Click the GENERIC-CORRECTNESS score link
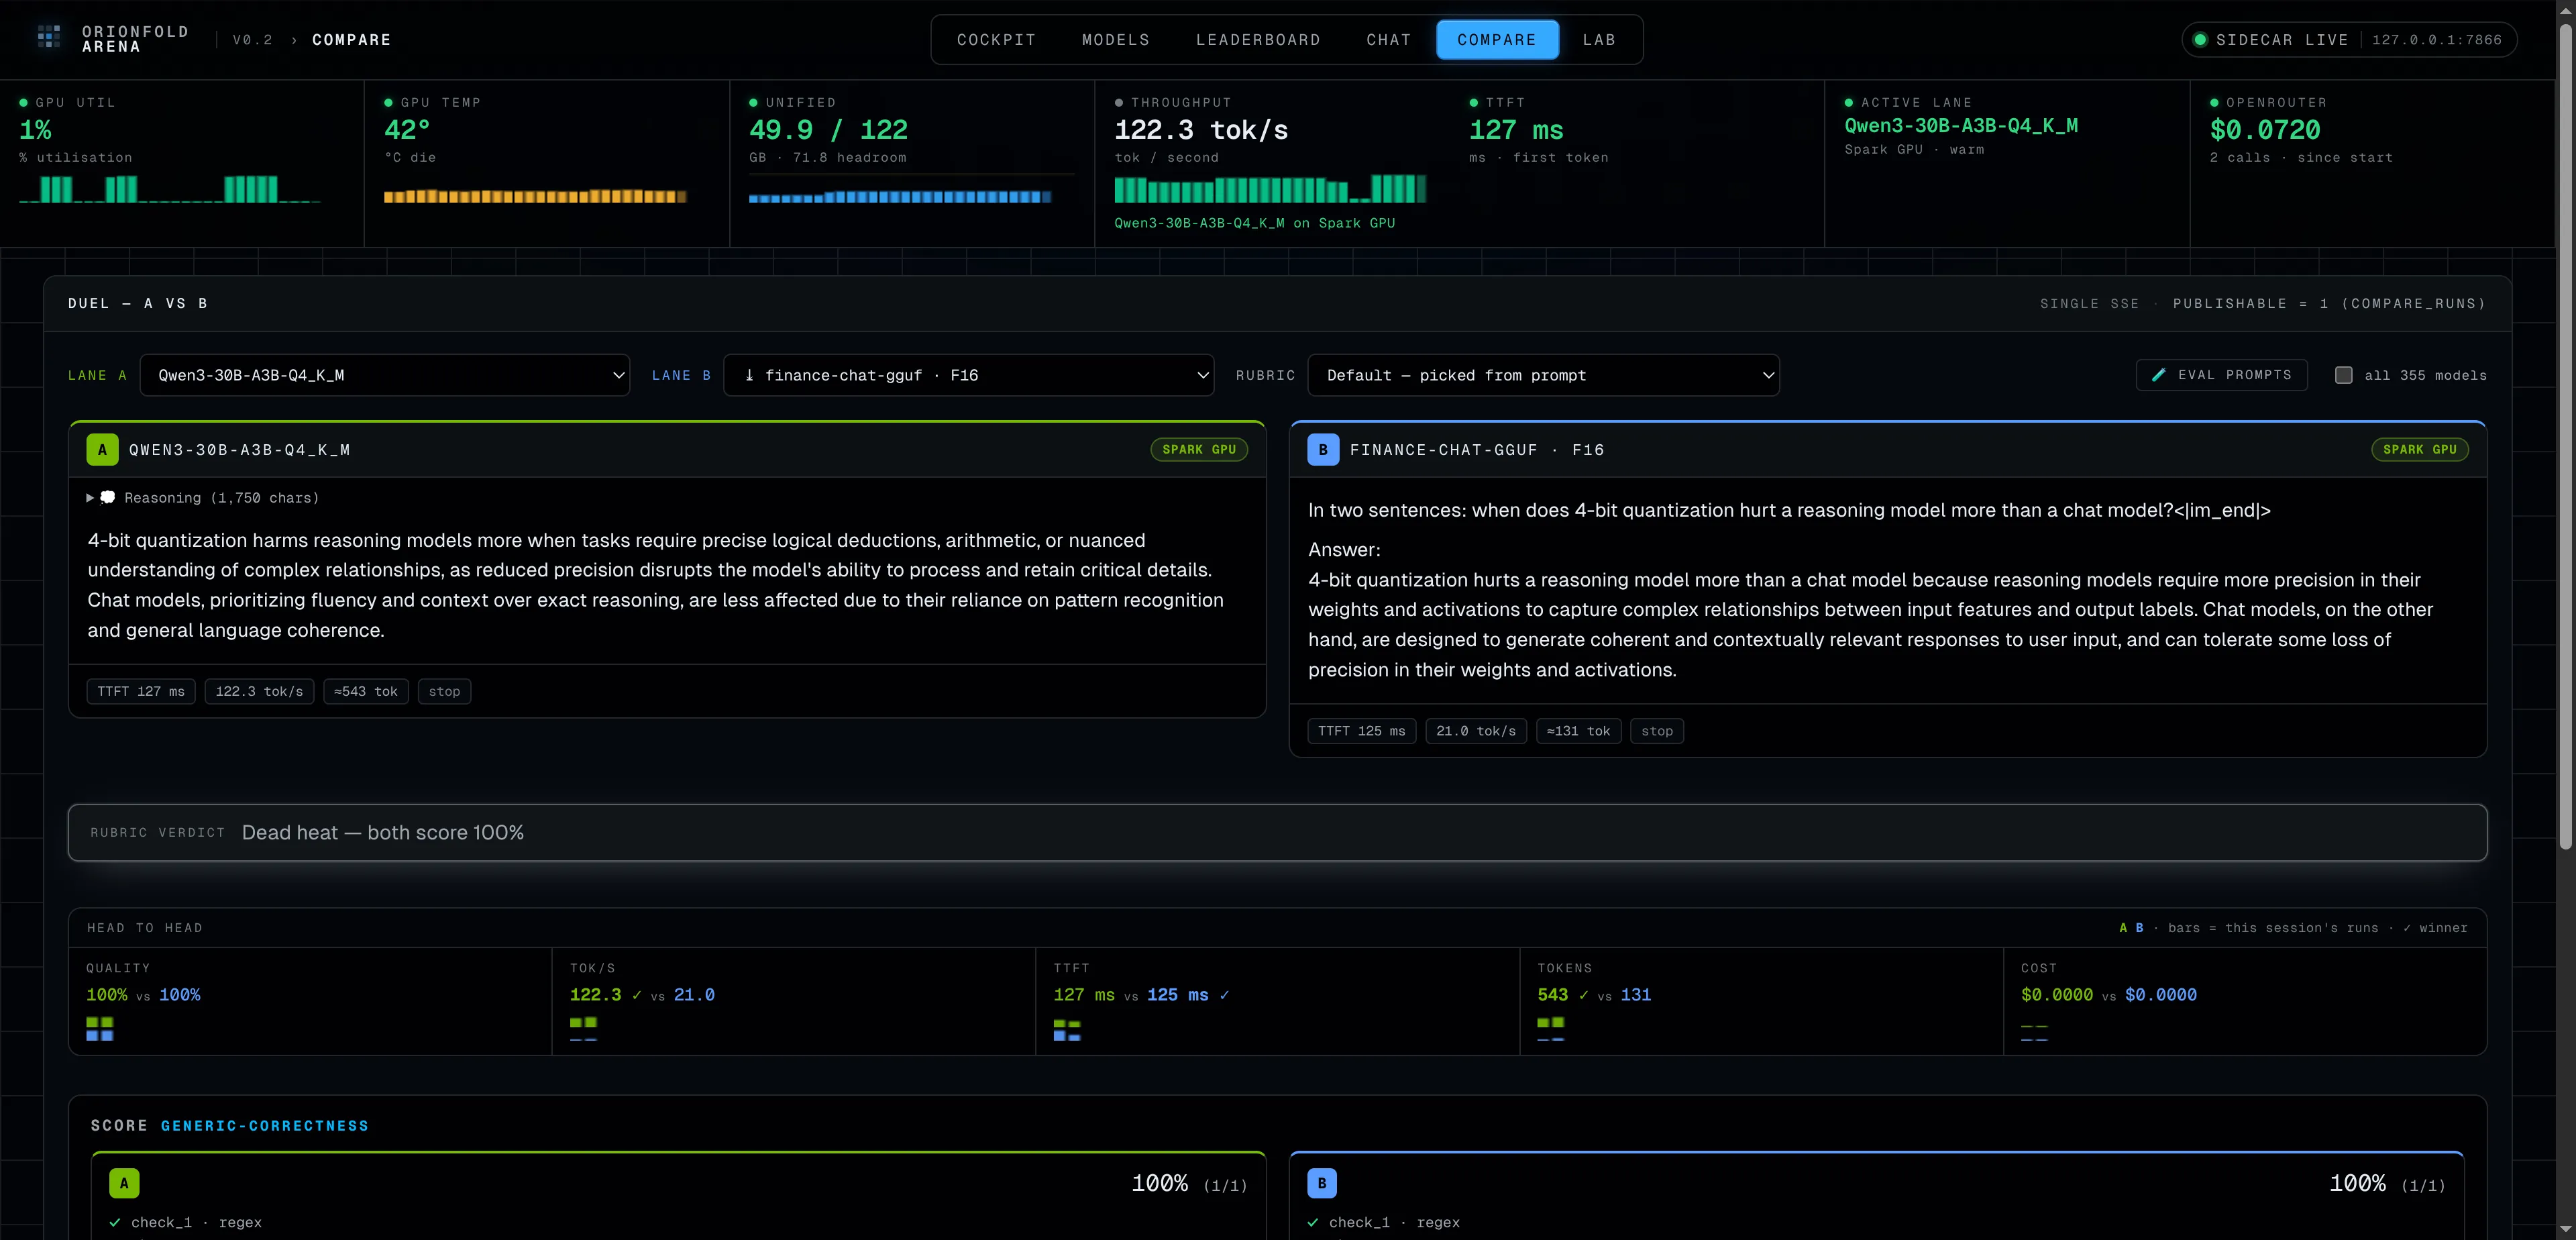This screenshot has height=1240, width=2576. point(265,1126)
